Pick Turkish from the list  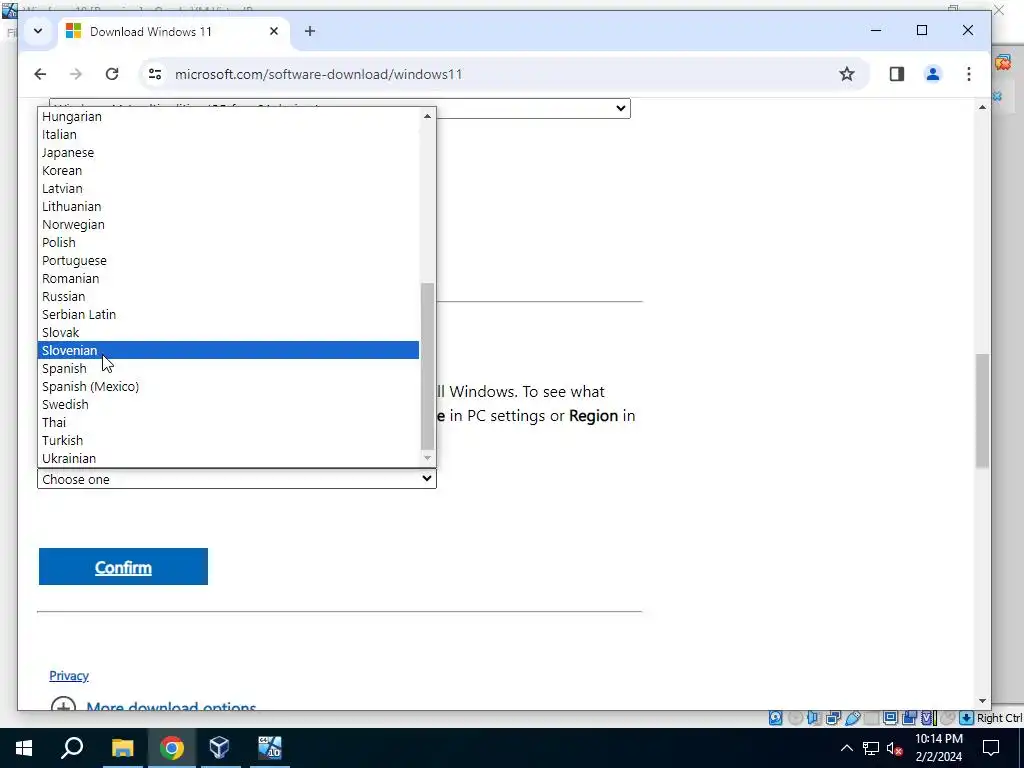[x=228, y=440]
